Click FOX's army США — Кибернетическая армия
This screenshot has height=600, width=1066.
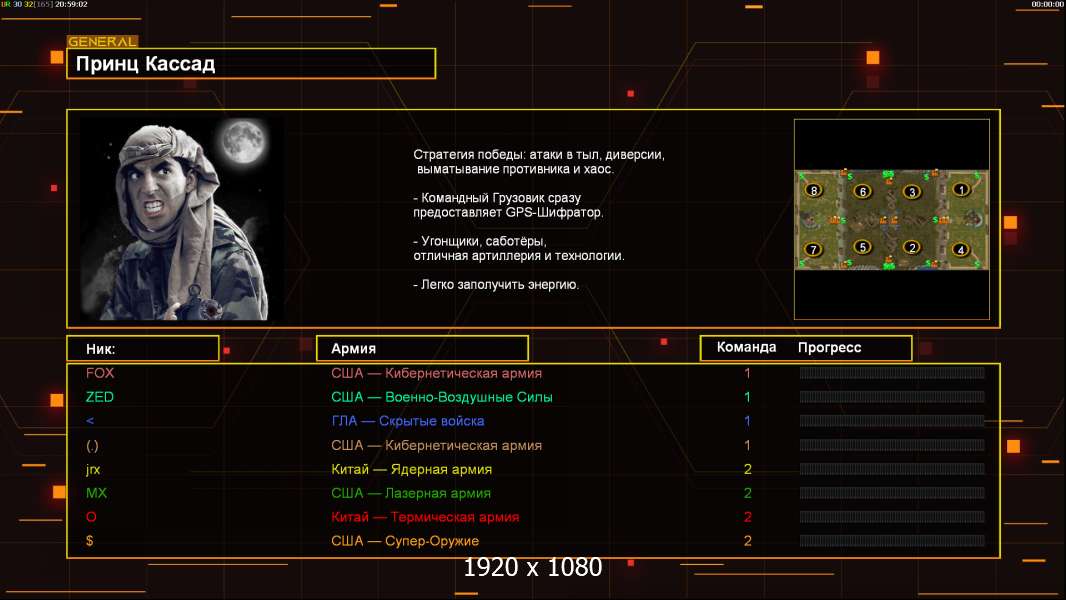point(436,373)
